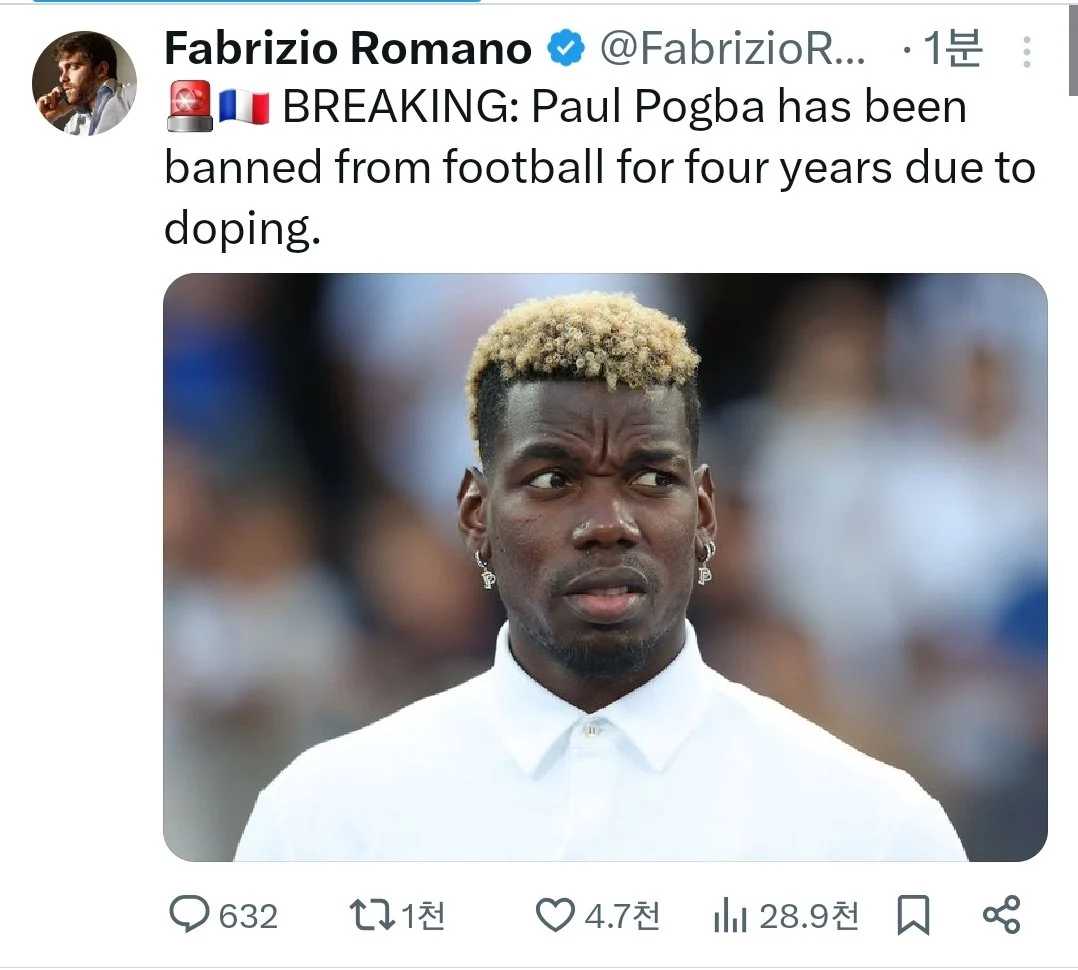Viewport: 1078px width, 970px height.
Task: Like the tweet with the heart icon
Action: pyautogui.click(x=555, y=916)
